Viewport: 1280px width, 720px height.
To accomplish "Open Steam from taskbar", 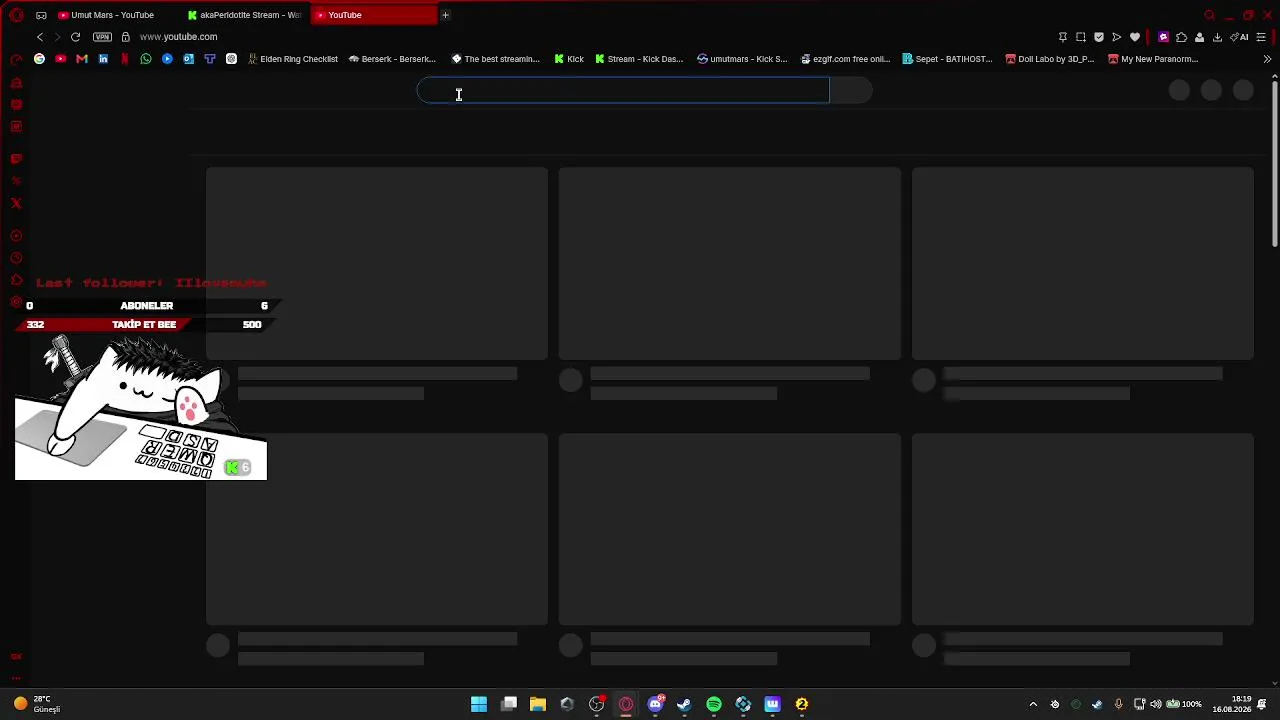I will tap(684, 704).
